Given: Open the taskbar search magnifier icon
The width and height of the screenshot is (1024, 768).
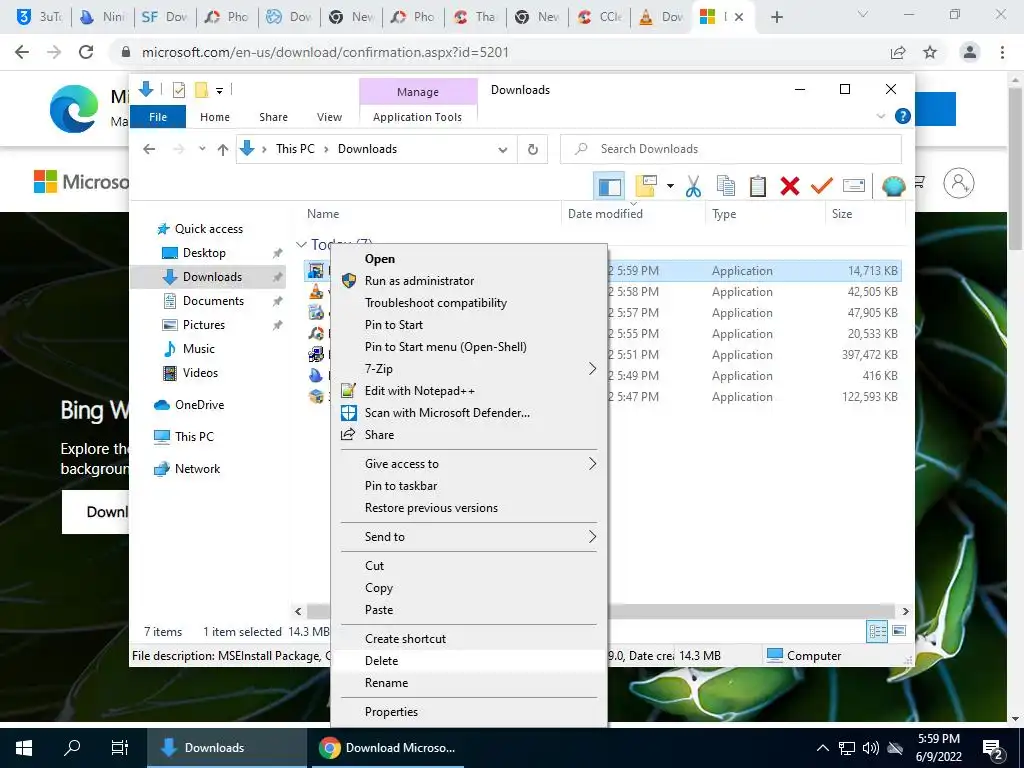Looking at the screenshot, I should click(72, 748).
